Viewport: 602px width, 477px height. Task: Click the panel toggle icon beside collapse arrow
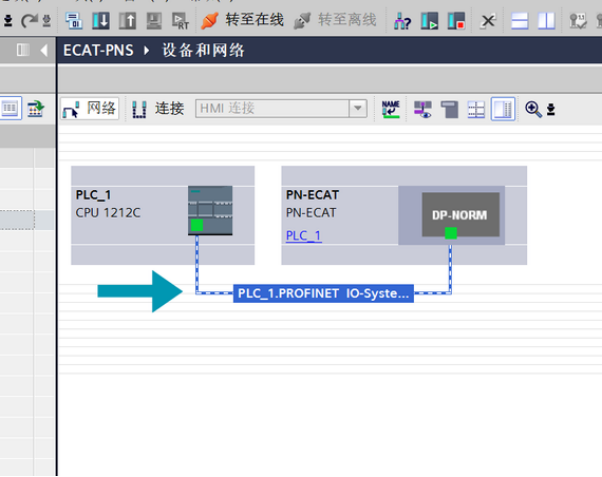(23, 50)
